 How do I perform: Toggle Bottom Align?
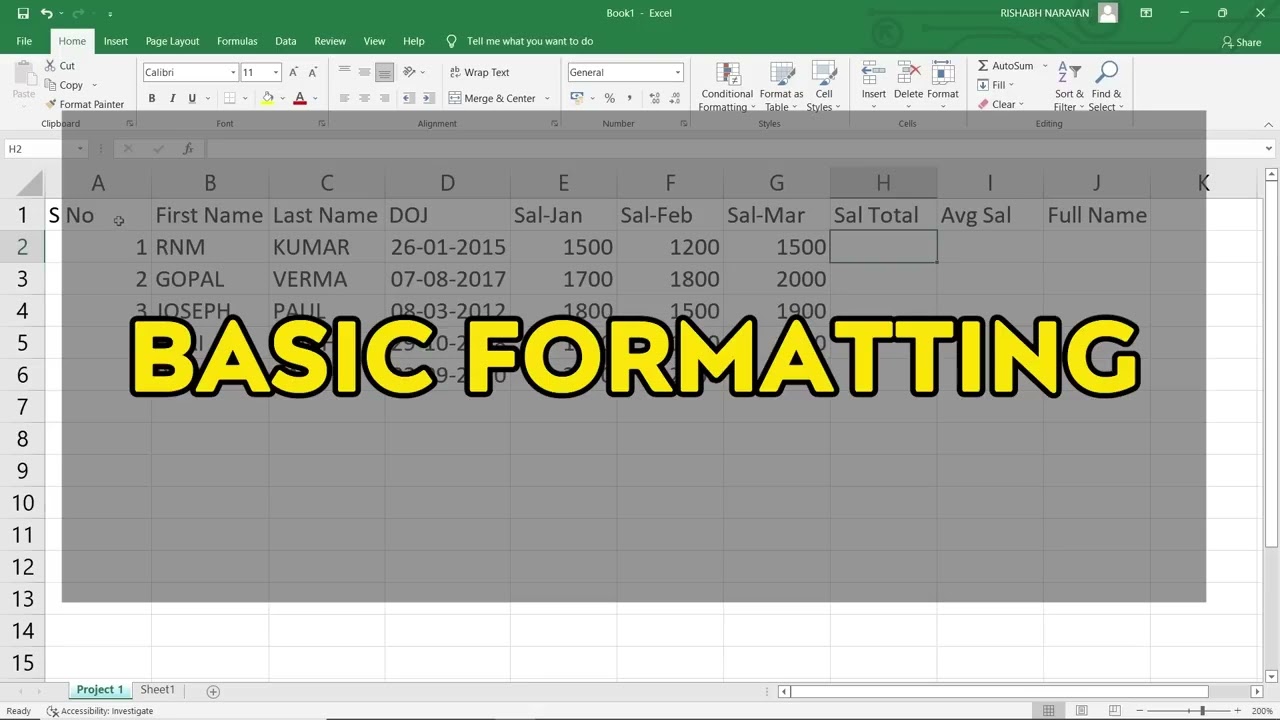coord(384,72)
